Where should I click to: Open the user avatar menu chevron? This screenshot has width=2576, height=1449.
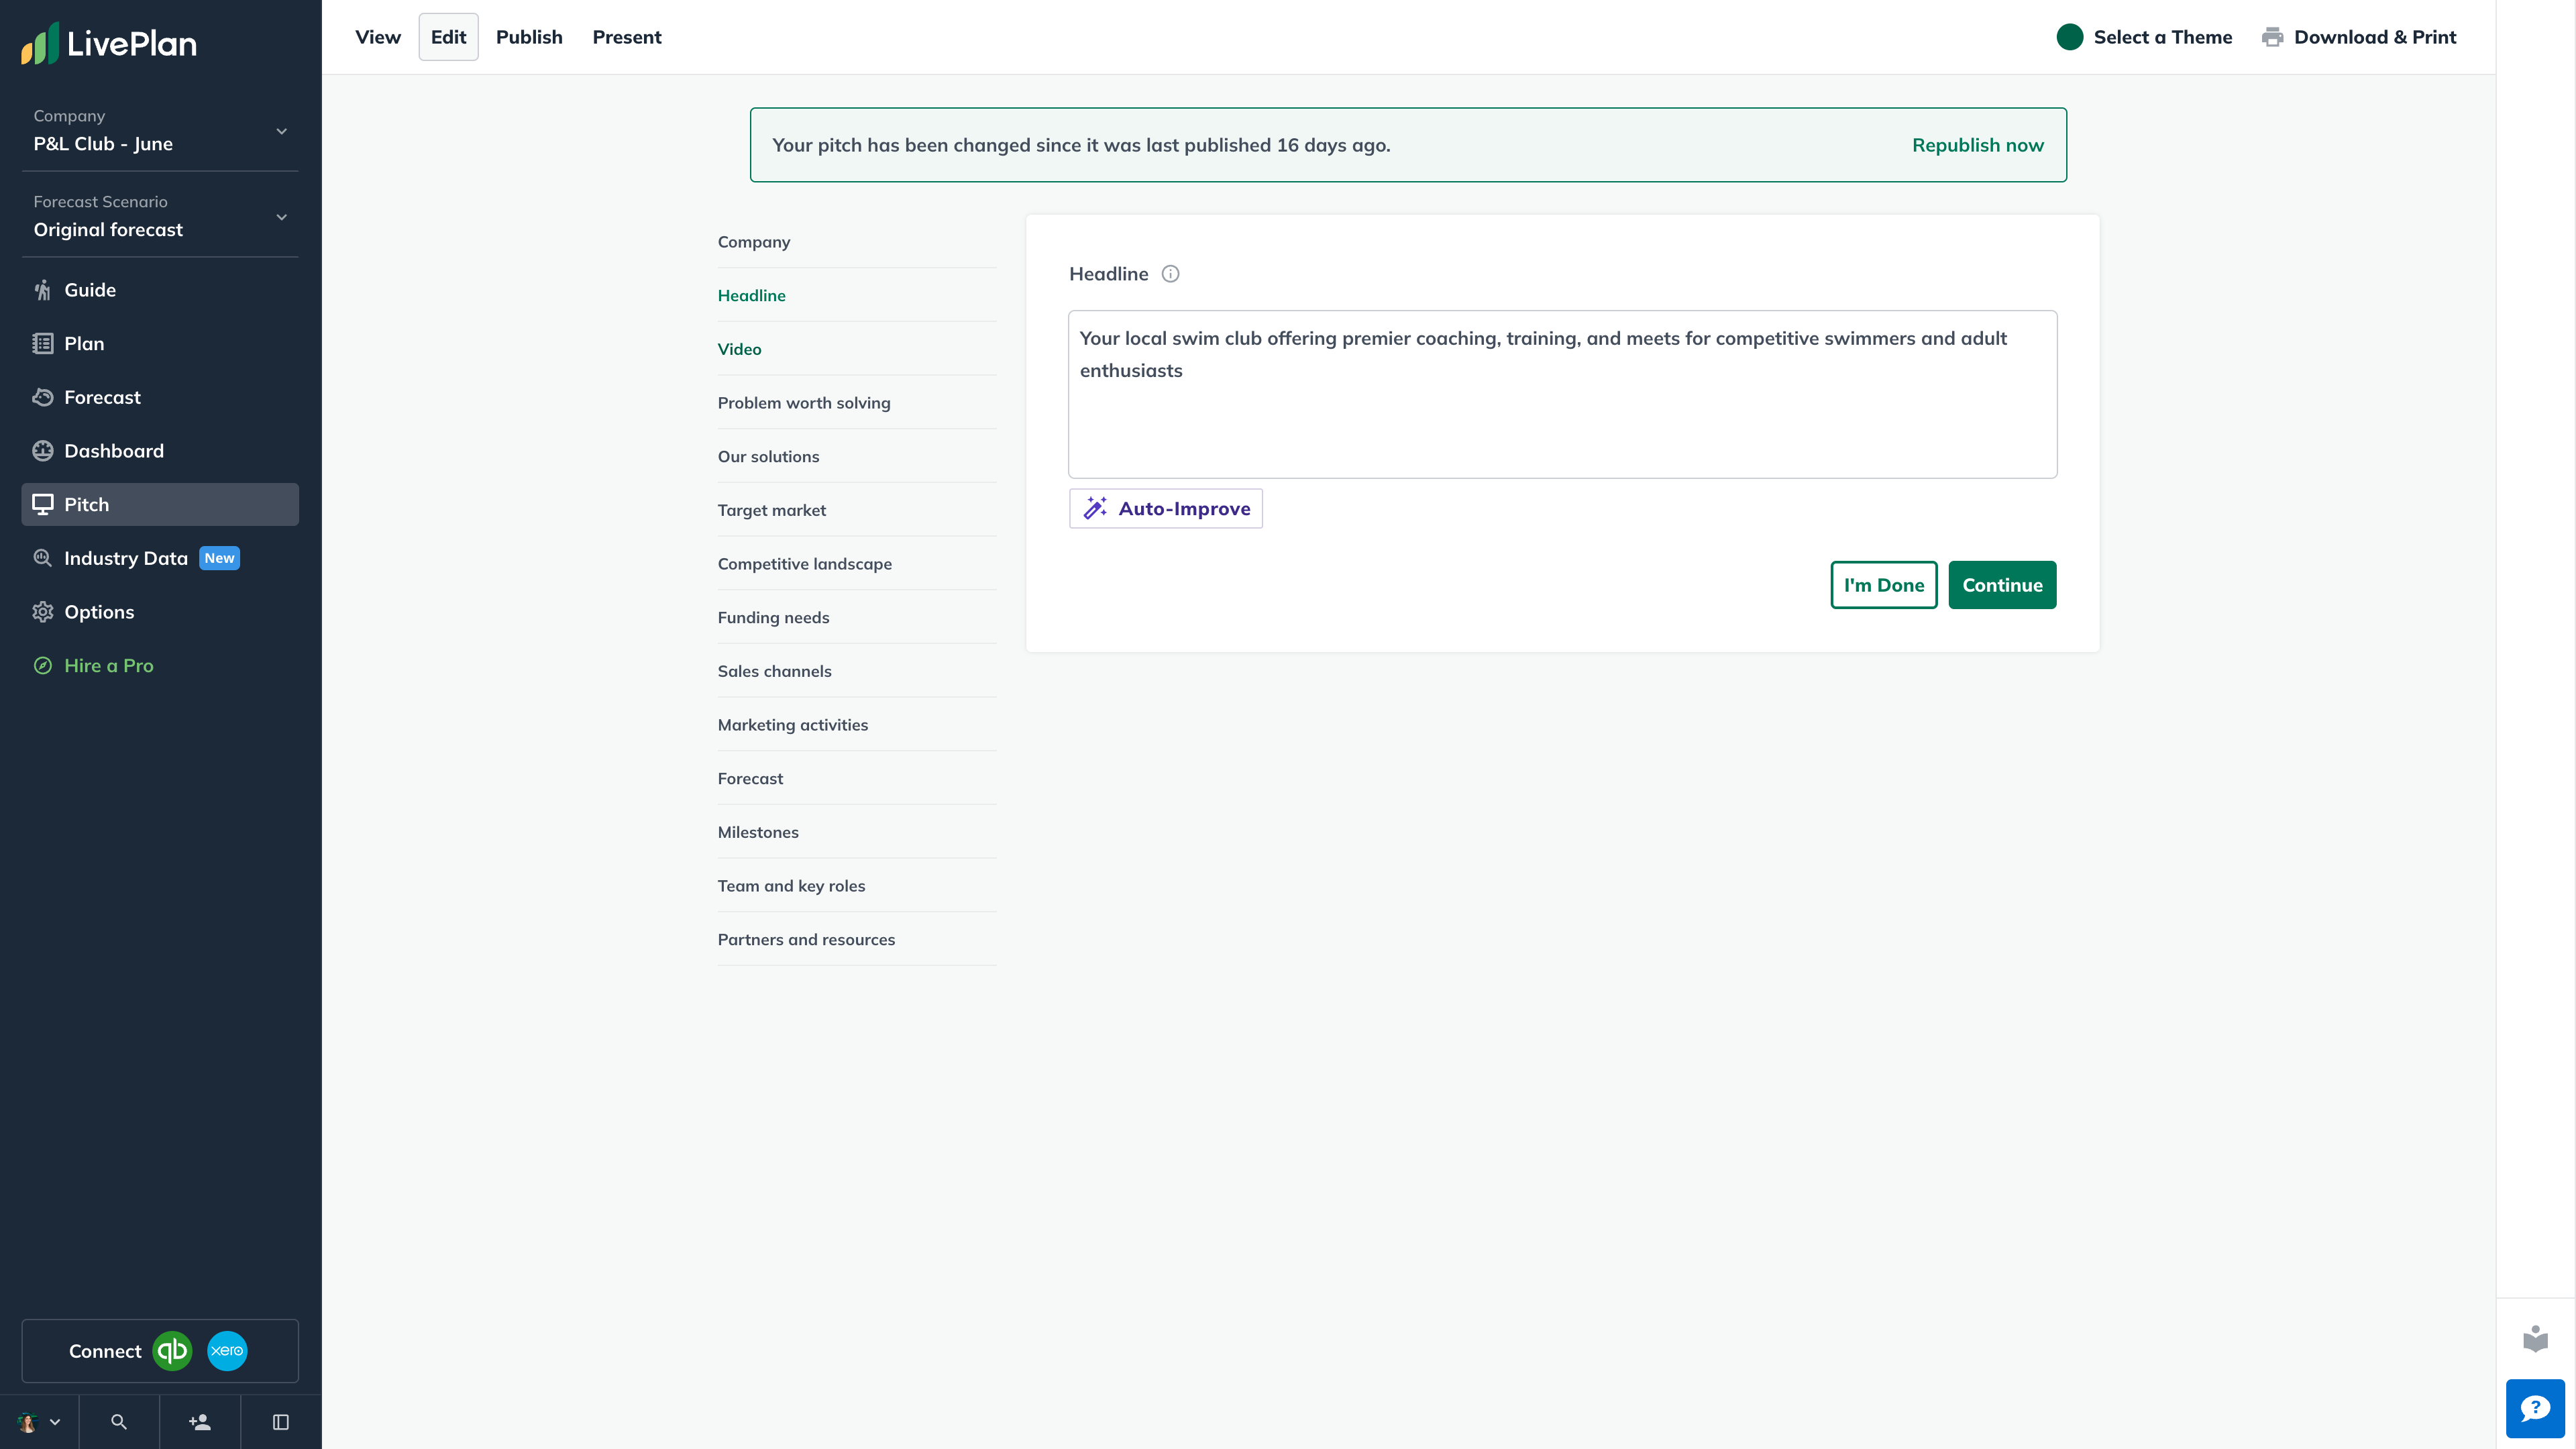click(x=55, y=1422)
